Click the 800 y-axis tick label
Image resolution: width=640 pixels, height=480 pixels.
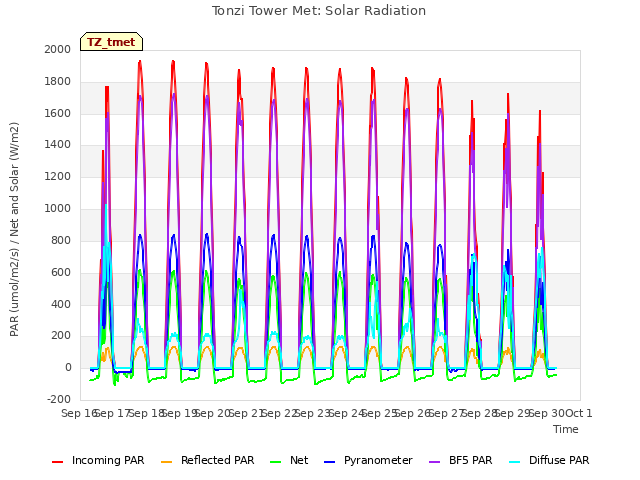[x=61, y=240]
